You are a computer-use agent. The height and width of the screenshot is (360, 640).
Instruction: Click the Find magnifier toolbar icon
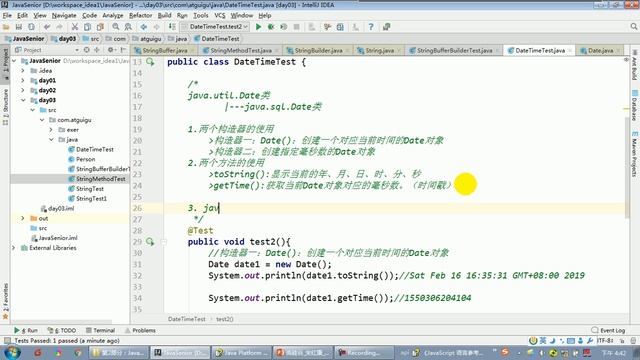(x=116, y=27)
